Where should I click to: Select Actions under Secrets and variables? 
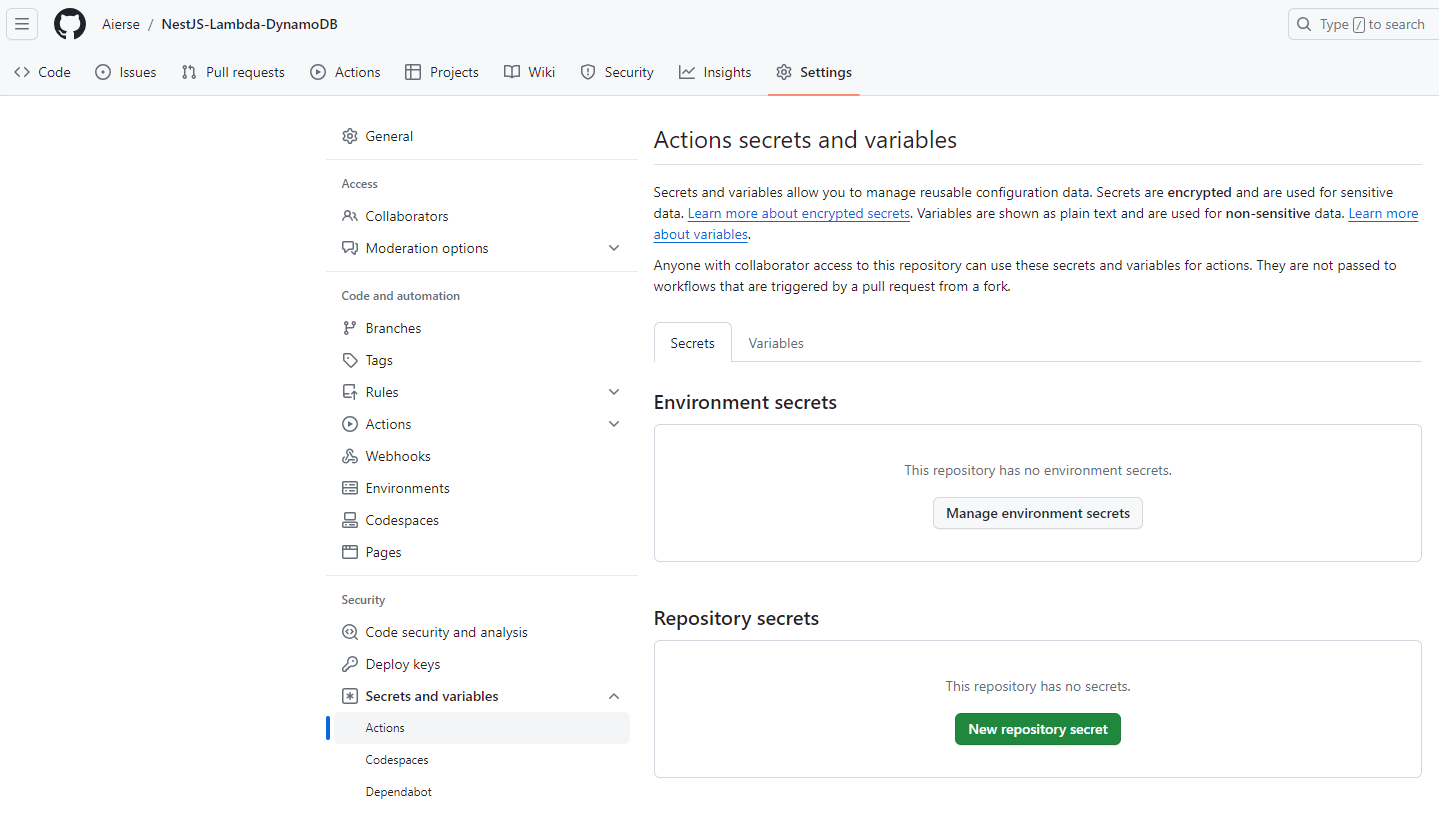482,728
